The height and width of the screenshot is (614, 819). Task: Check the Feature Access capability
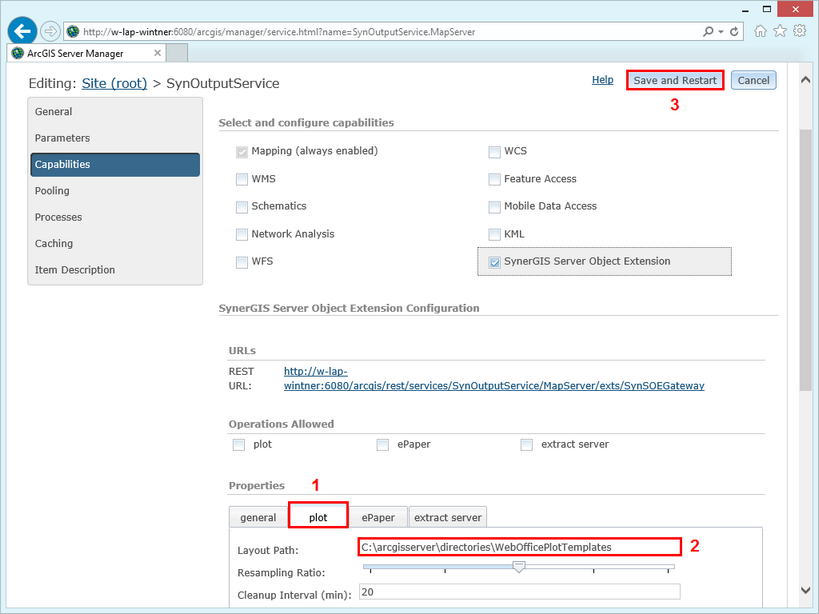[x=495, y=178]
